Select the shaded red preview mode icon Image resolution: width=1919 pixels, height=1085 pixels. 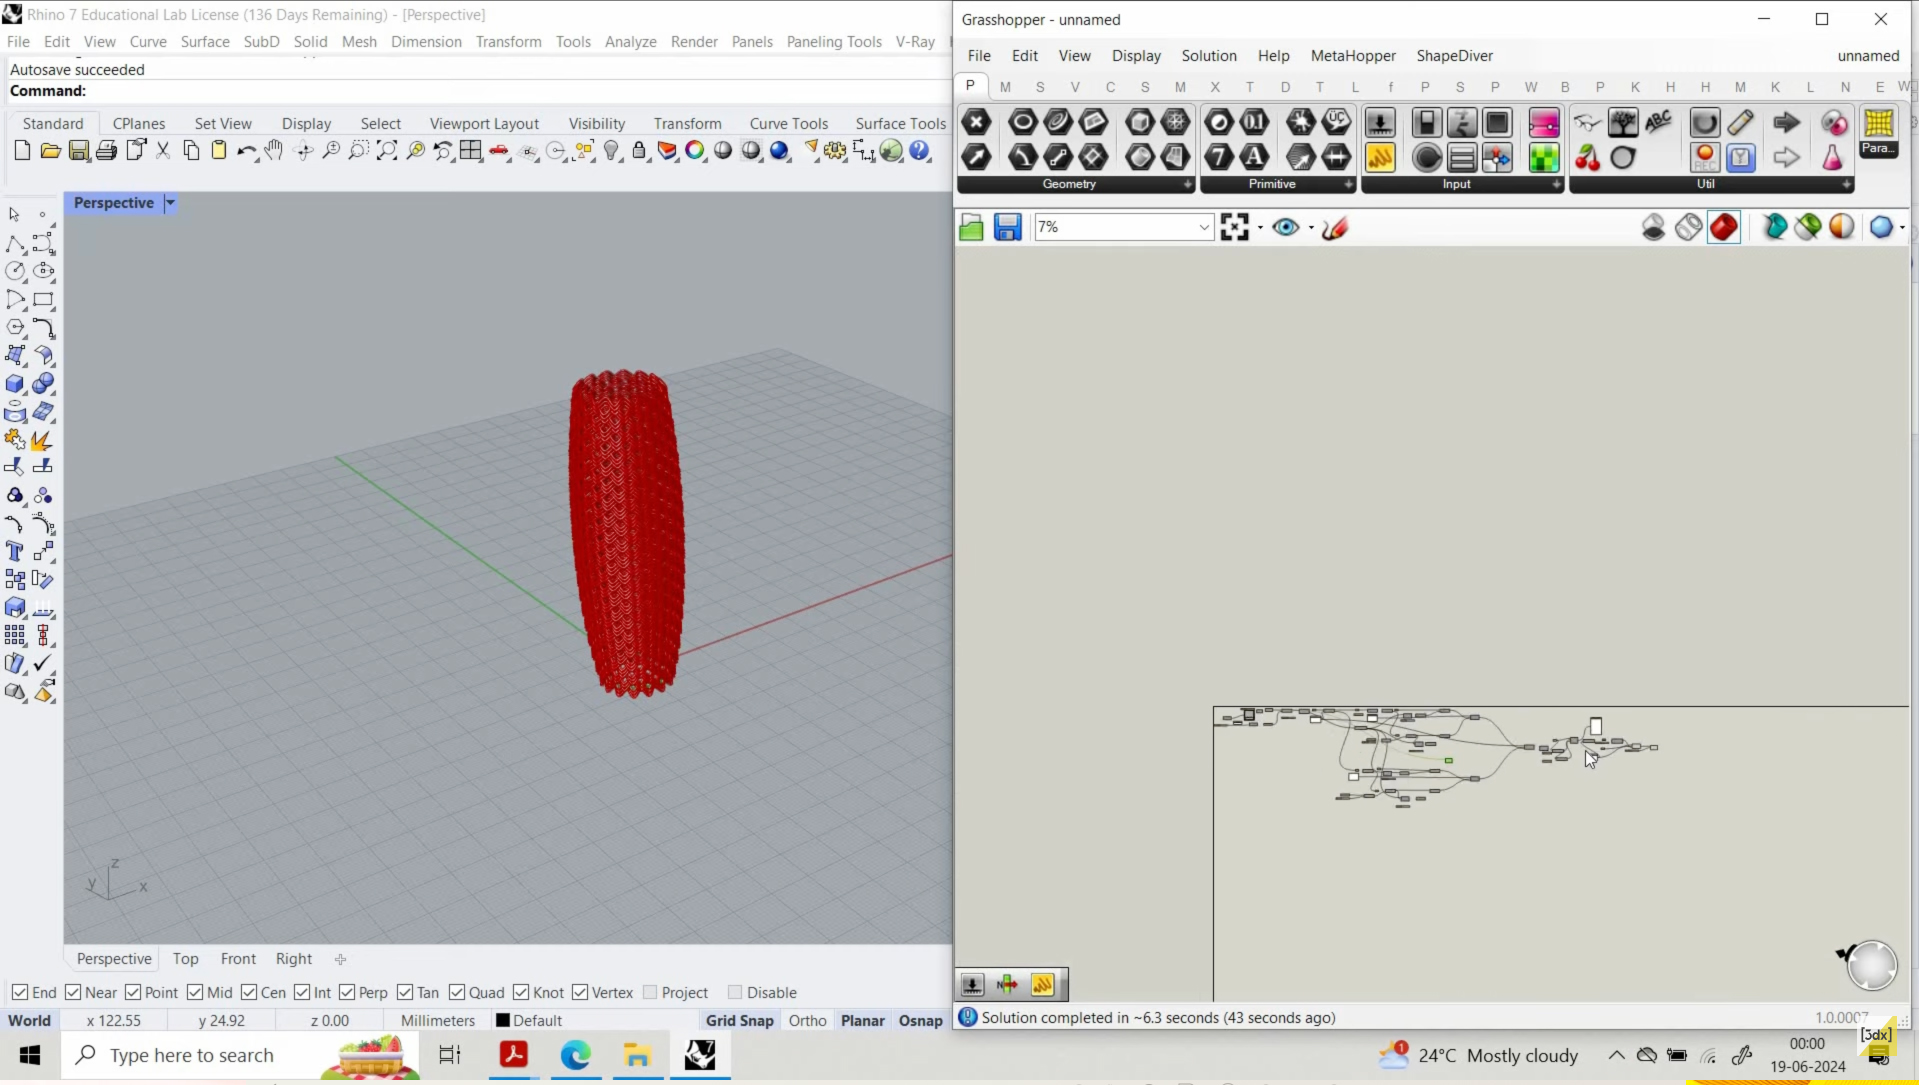click(1723, 228)
